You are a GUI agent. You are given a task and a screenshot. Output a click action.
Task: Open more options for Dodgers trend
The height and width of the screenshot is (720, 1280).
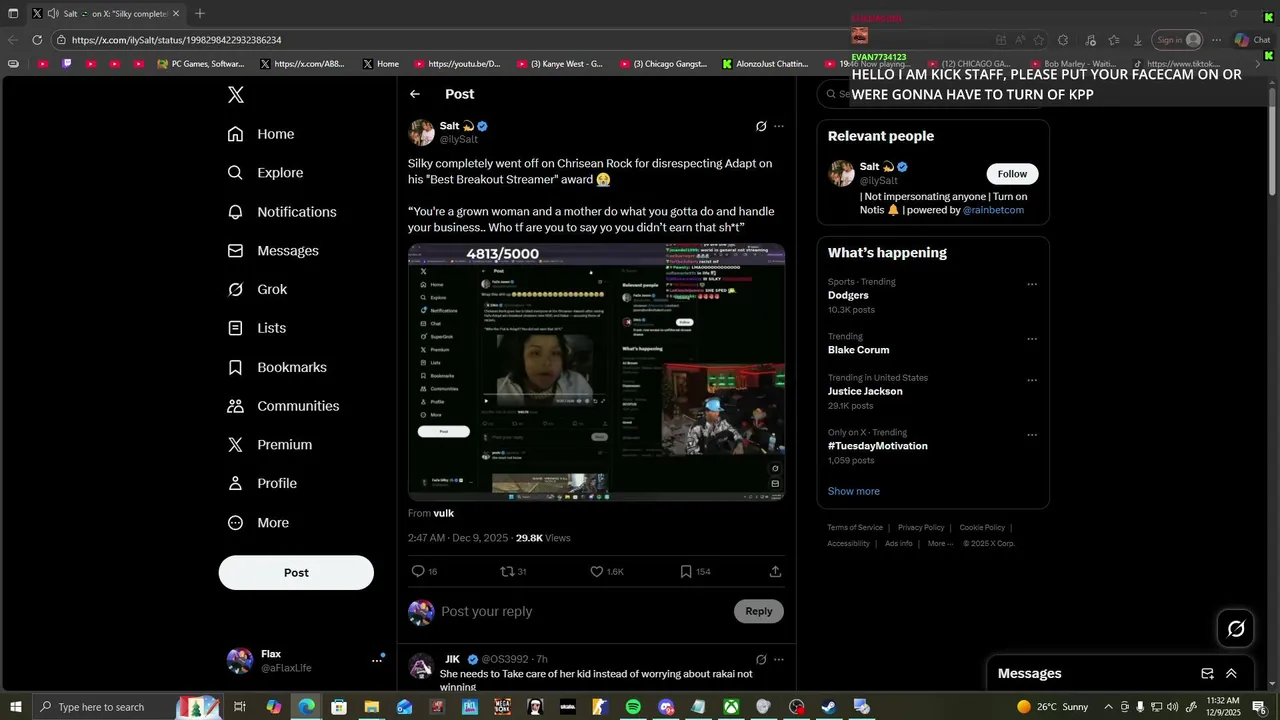(1032, 285)
